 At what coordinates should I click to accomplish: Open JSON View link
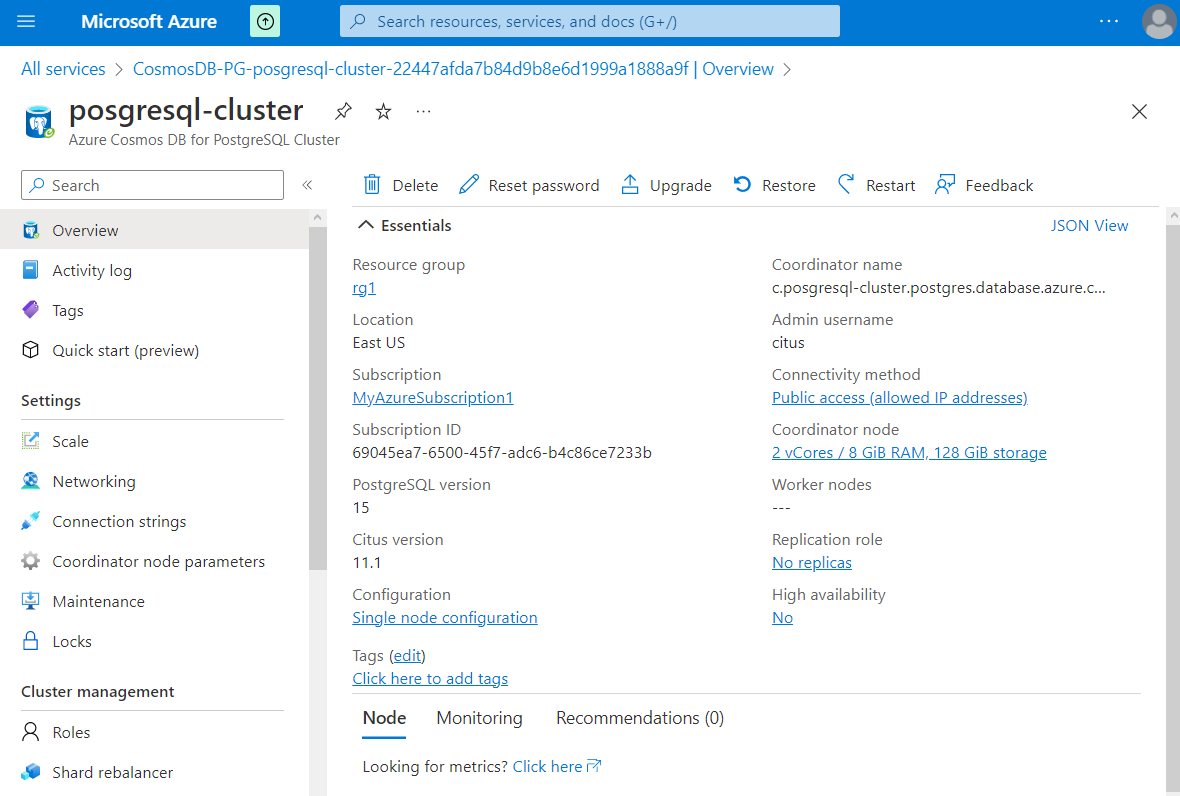1089,226
